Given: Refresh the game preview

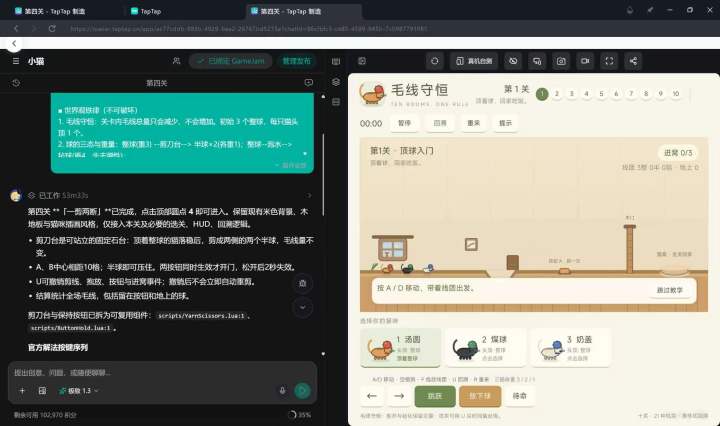Looking at the screenshot, I should 434,61.
